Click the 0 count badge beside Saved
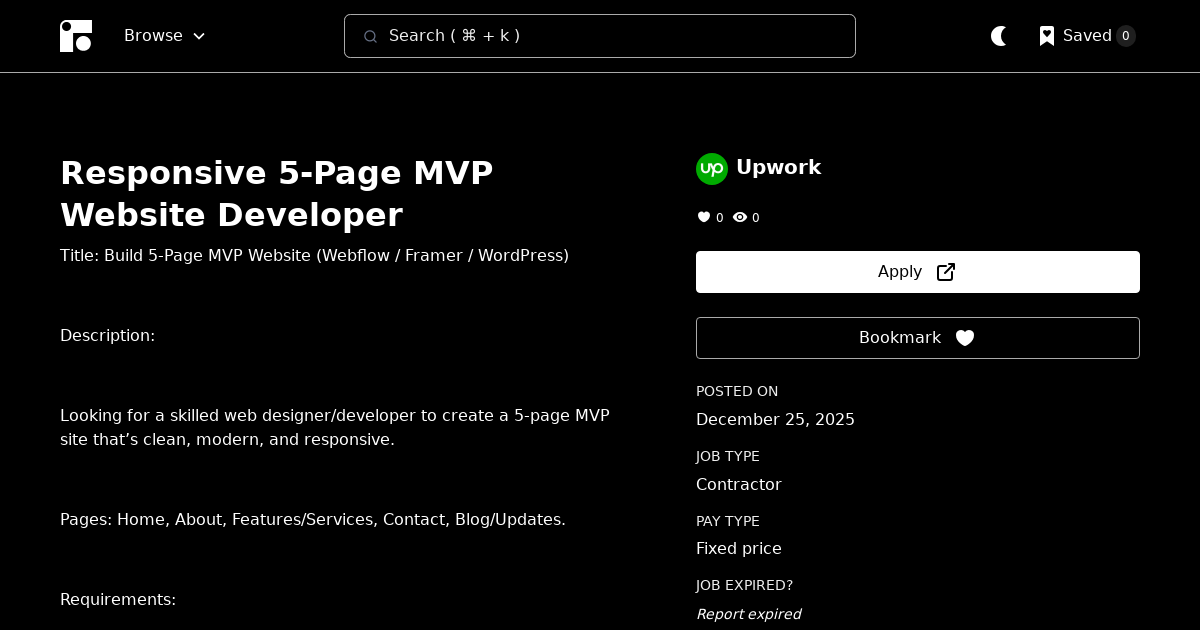This screenshot has width=1200, height=630. coord(1126,36)
